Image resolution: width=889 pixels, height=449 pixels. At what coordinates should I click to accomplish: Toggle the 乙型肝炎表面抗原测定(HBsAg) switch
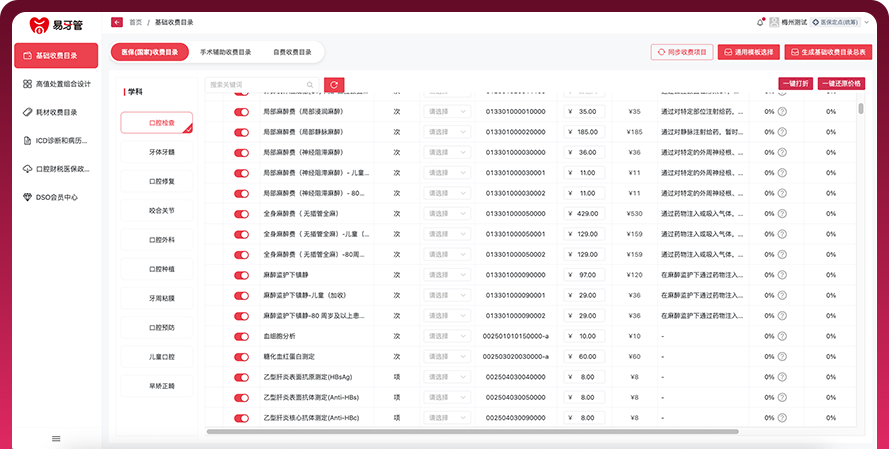click(x=242, y=378)
